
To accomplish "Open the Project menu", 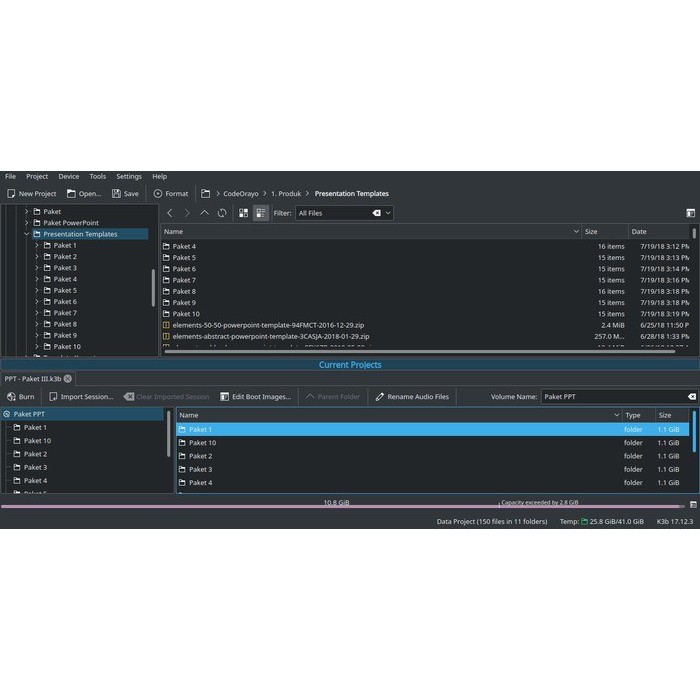I will (37, 176).
